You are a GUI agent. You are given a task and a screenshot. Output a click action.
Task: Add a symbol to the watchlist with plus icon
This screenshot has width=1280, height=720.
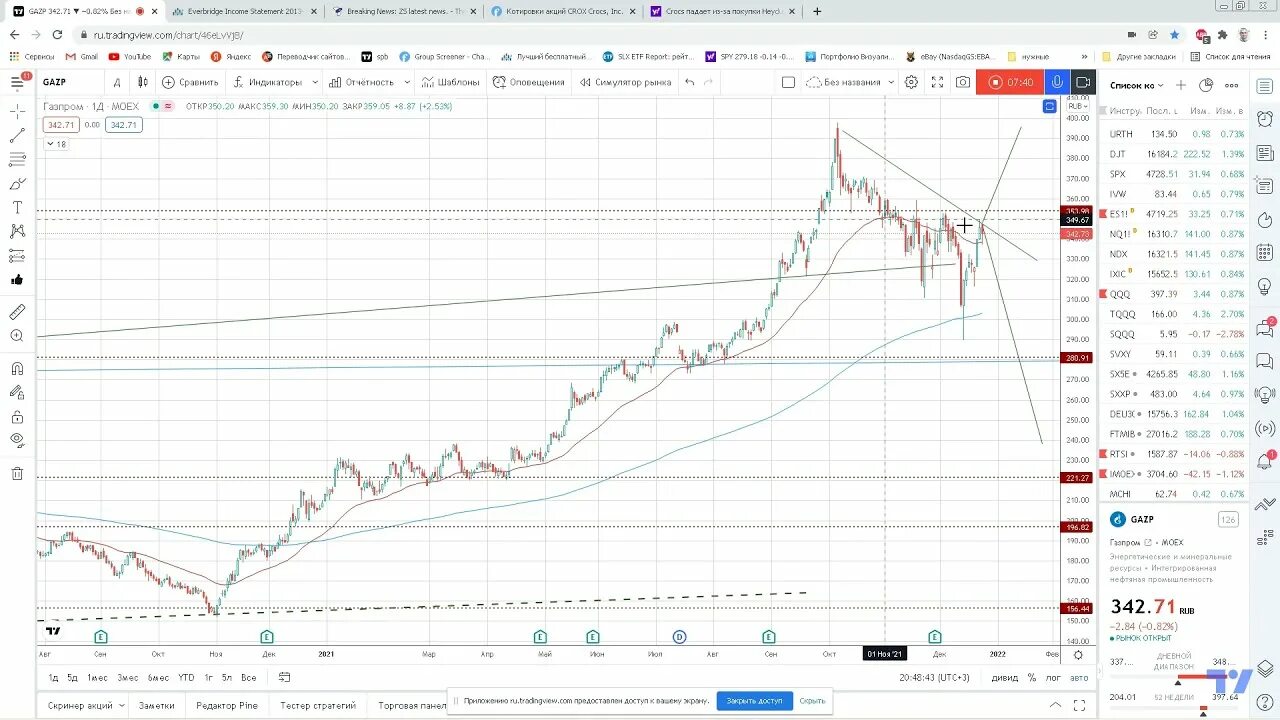tap(1181, 85)
